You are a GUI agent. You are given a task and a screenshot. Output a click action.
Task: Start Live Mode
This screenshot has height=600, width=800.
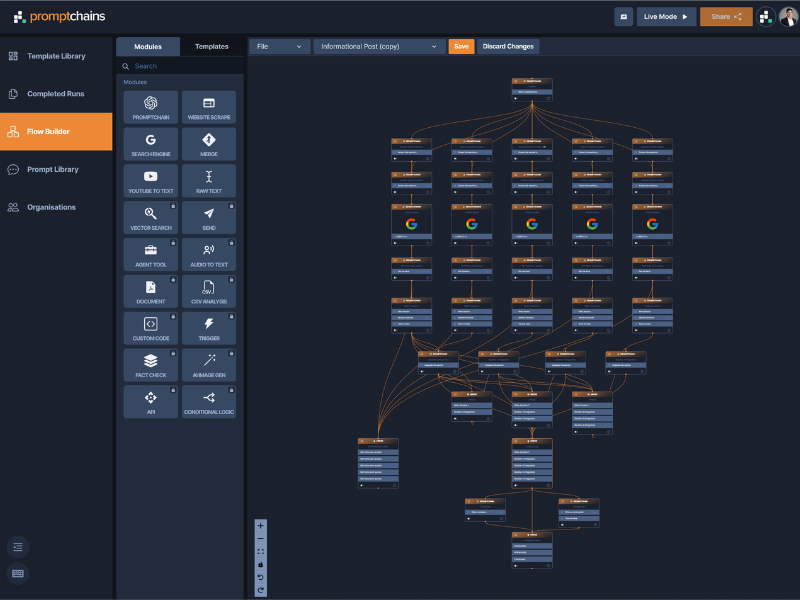[x=666, y=17]
